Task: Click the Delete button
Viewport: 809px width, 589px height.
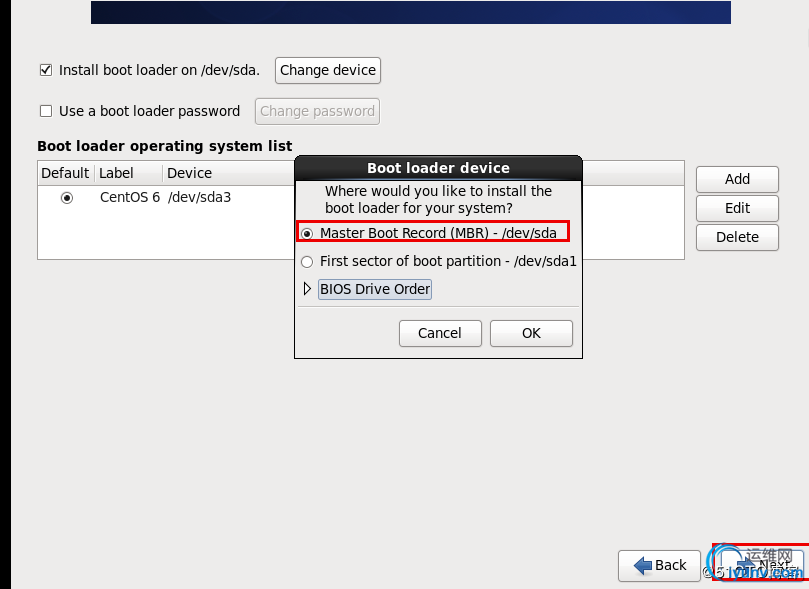Action: coord(737,237)
